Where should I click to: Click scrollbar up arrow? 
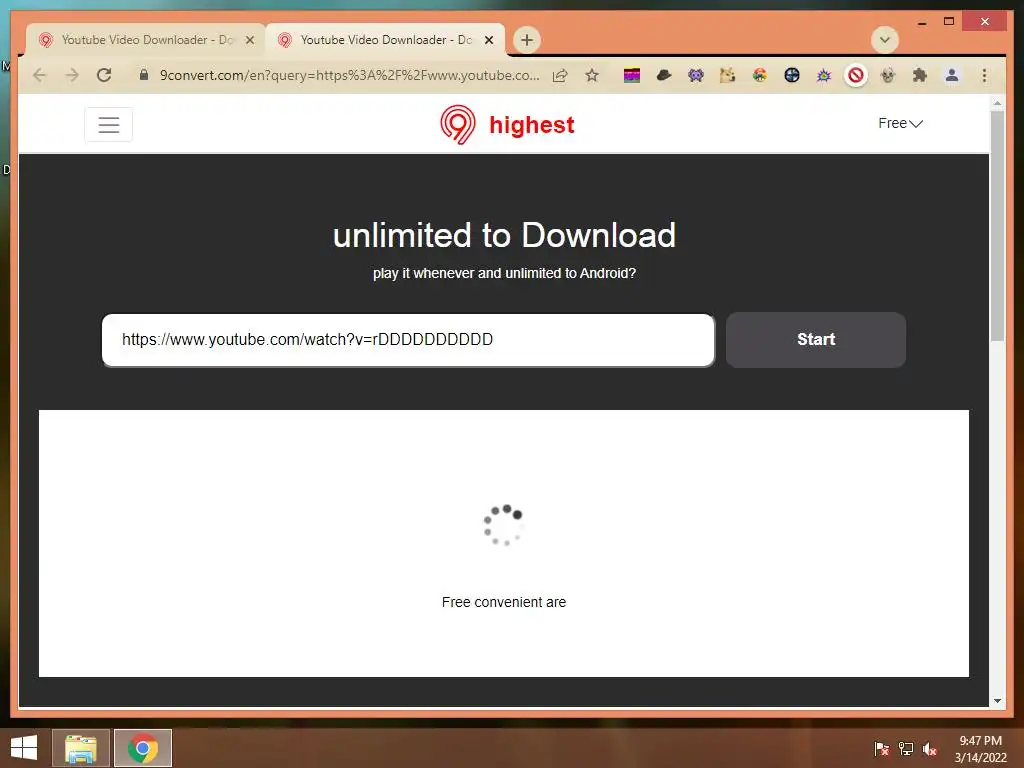click(997, 103)
